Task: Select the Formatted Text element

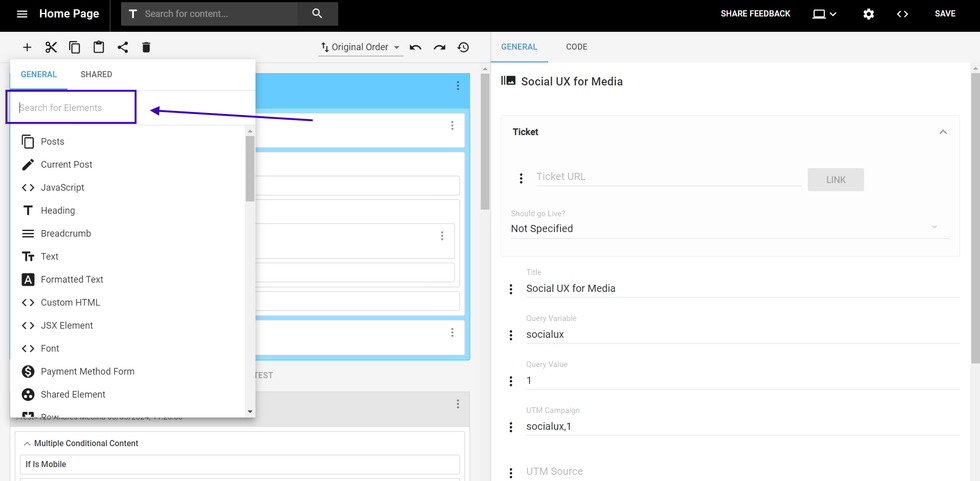Action: (72, 279)
